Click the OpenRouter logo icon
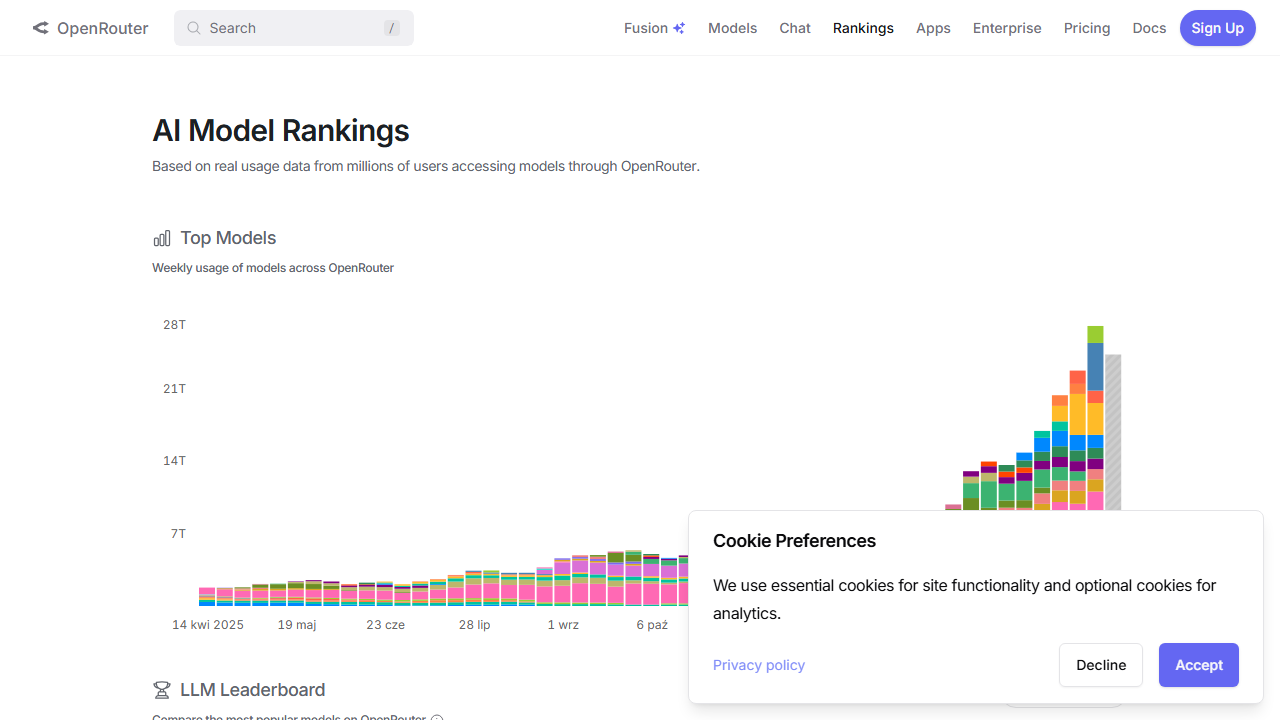The width and height of the screenshot is (1280, 720). coord(40,28)
